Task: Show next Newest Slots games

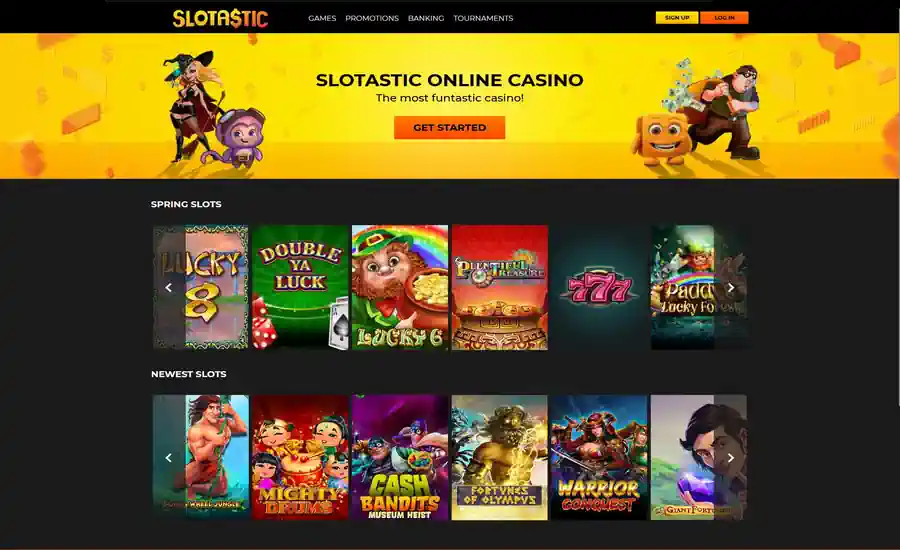Action: pos(731,458)
